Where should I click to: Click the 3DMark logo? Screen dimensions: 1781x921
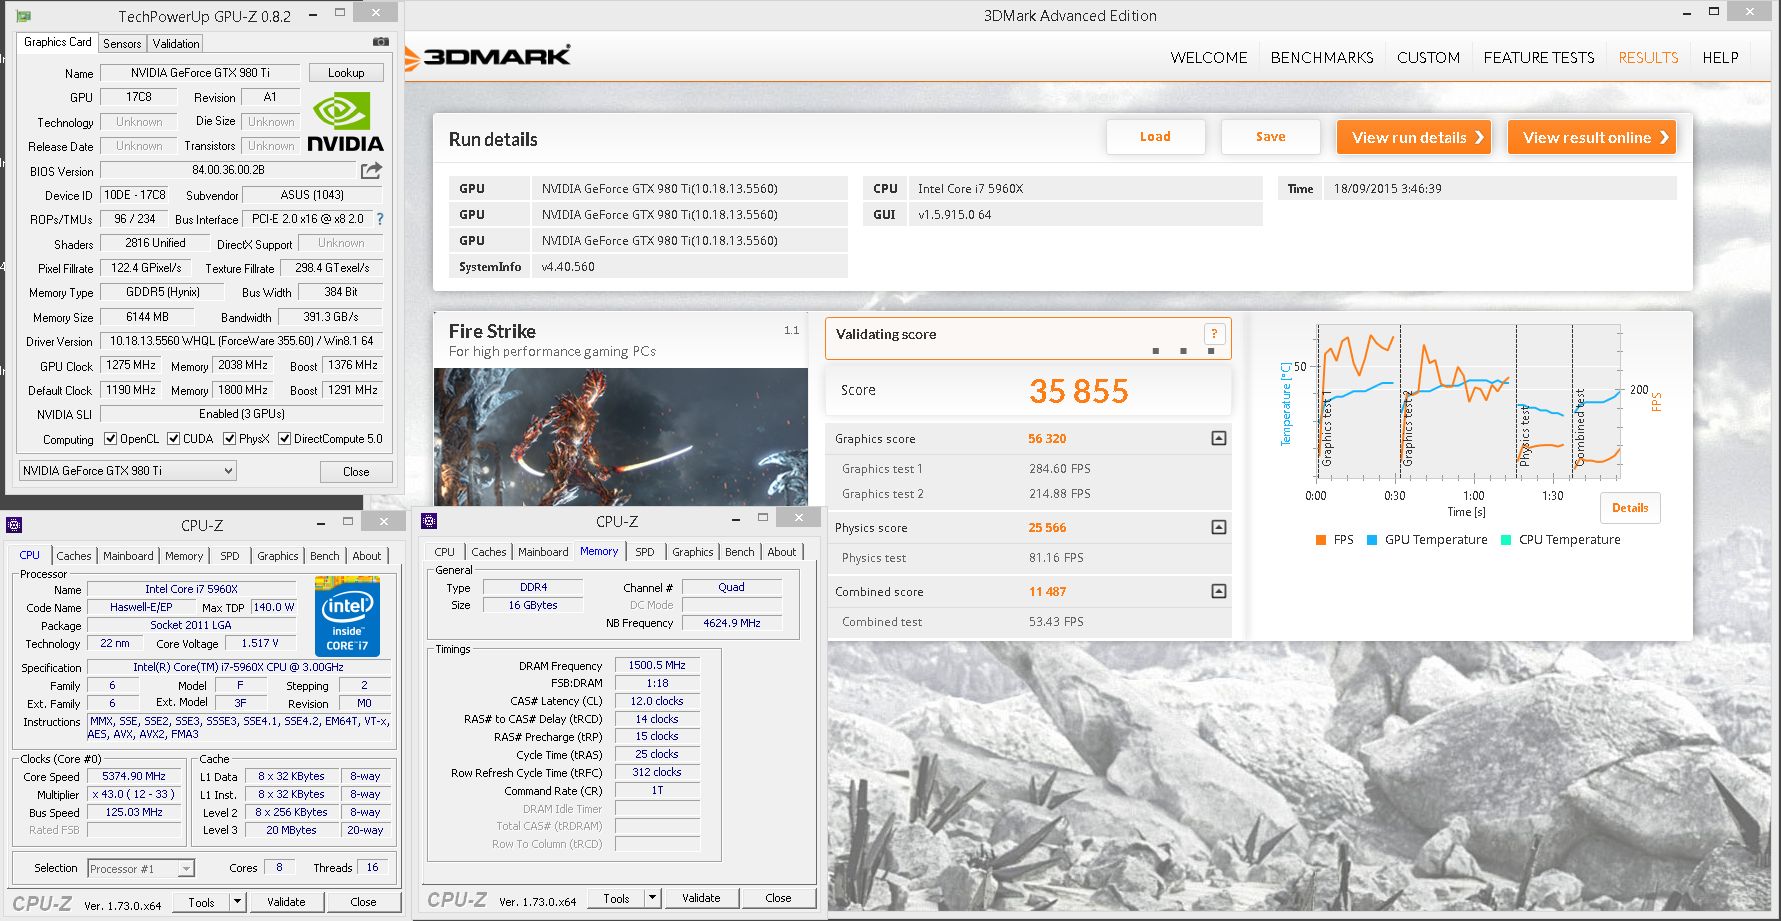coord(488,57)
